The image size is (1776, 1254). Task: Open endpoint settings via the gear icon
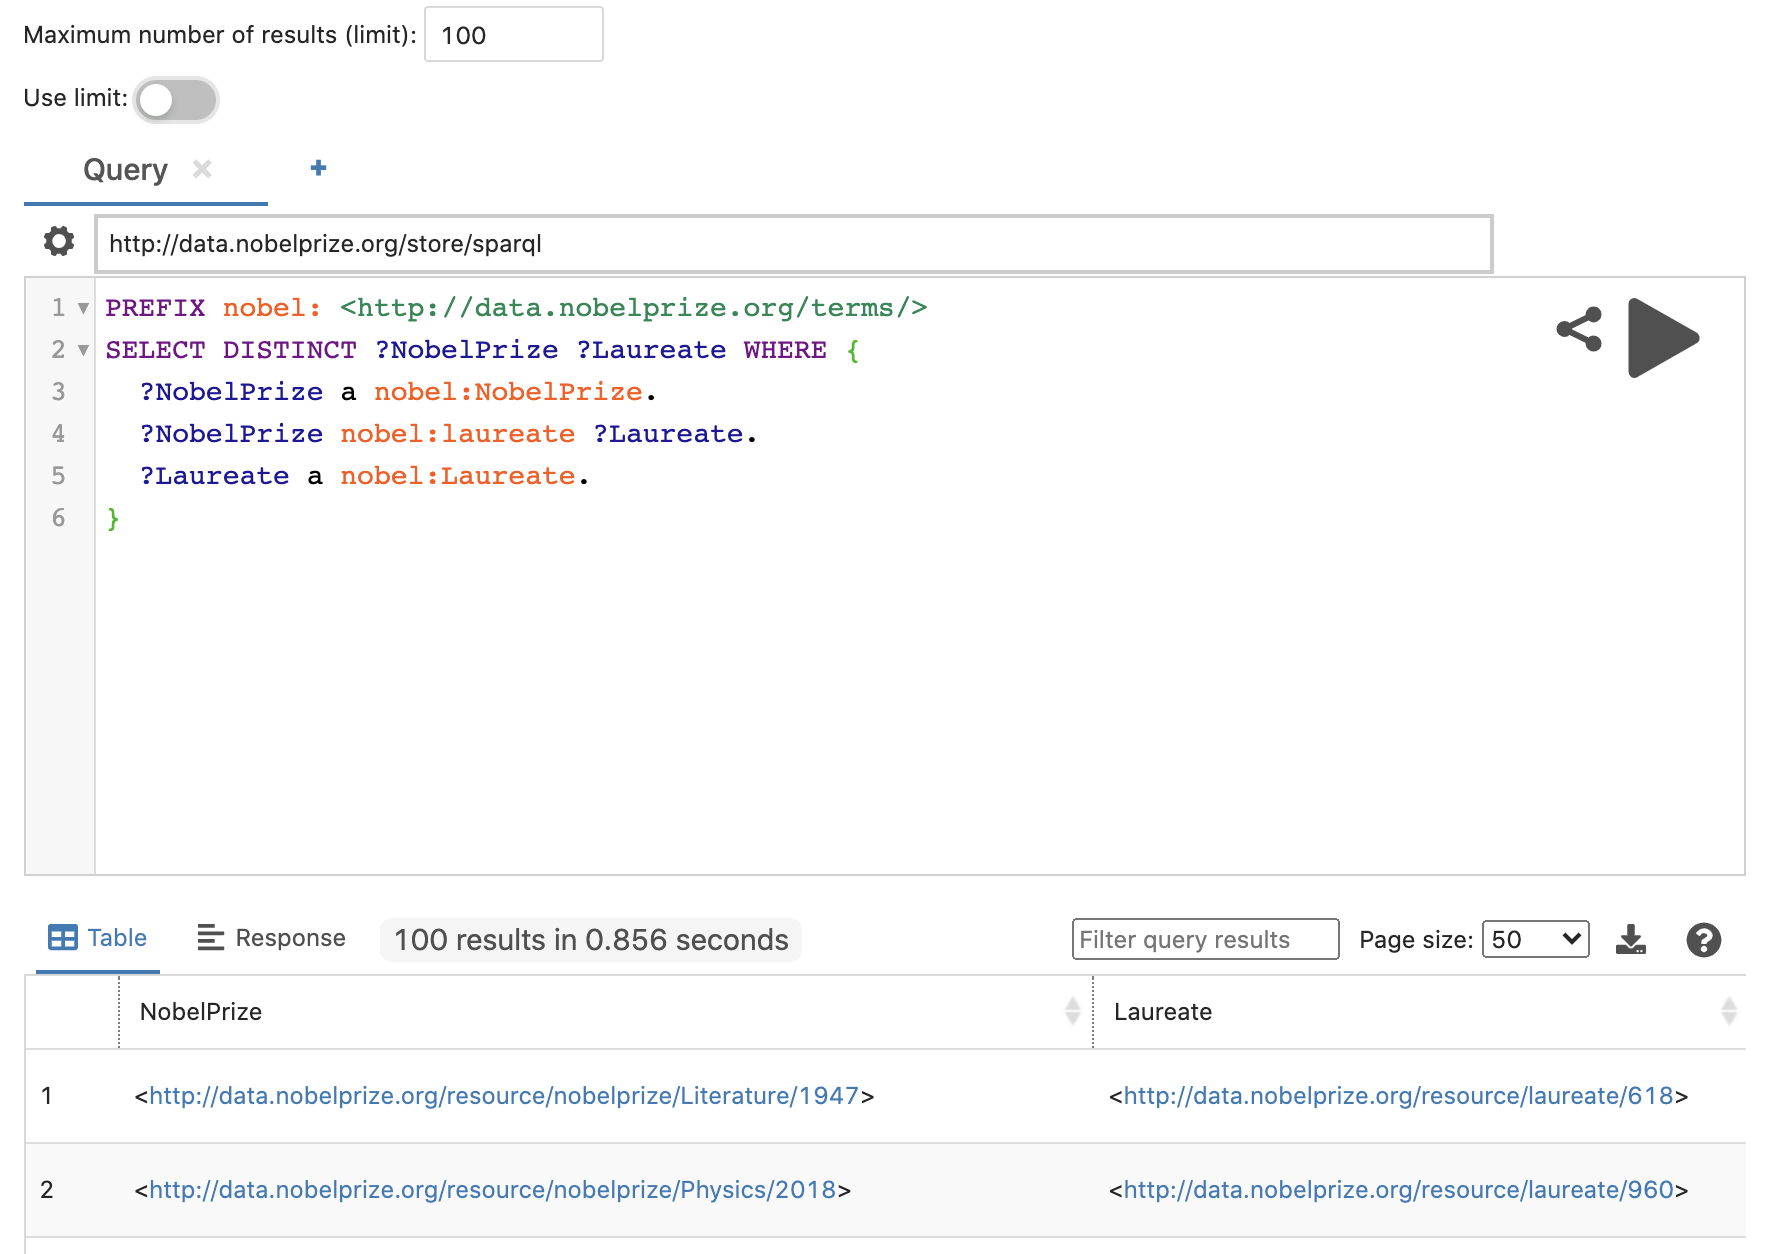[x=59, y=241]
